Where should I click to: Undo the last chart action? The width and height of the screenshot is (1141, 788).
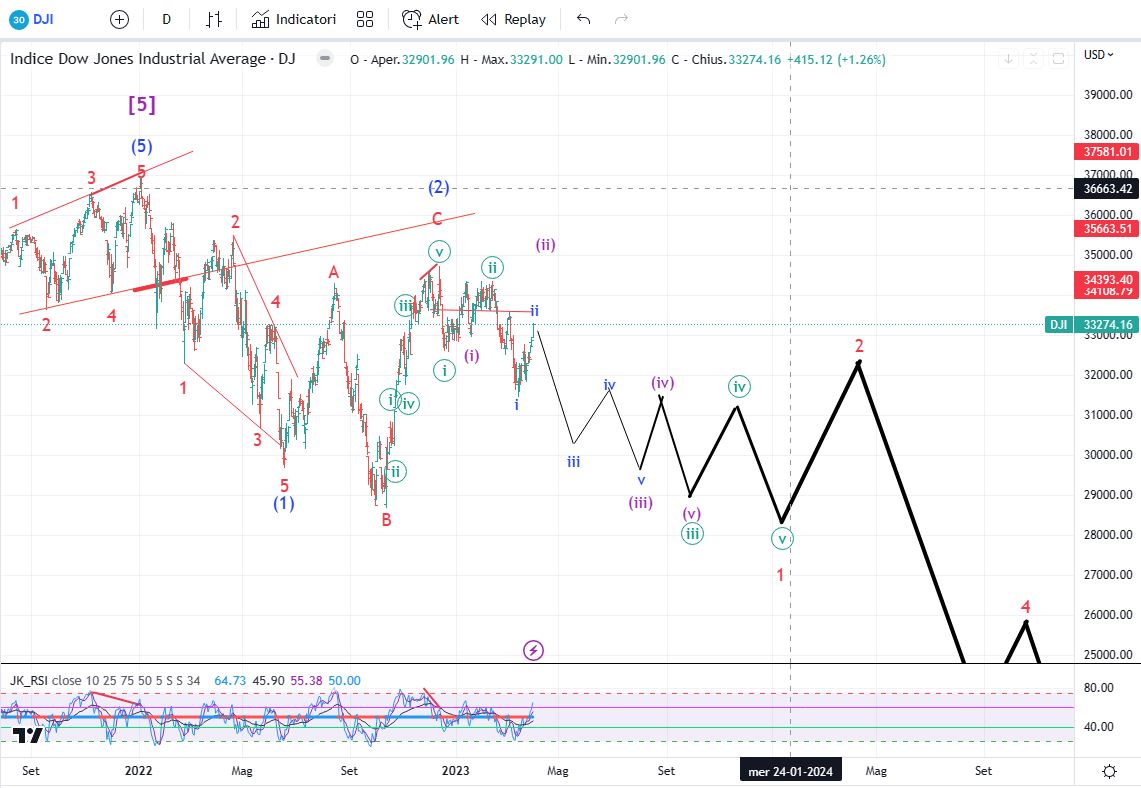click(x=584, y=20)
